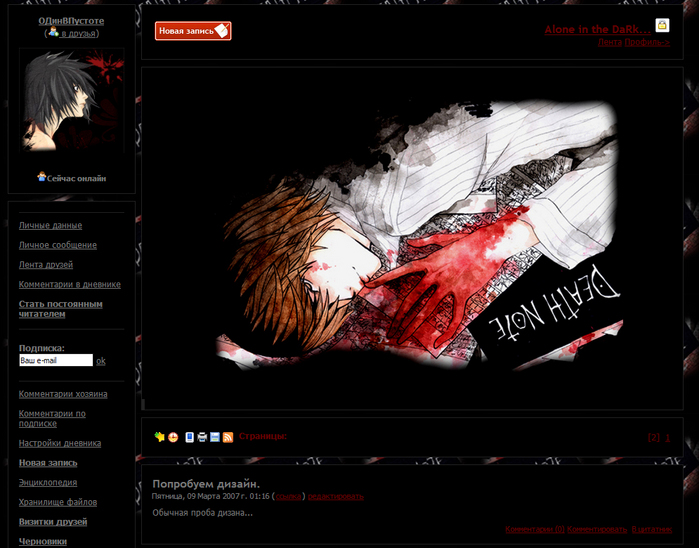Click the В цитатник link

point(652,529)
